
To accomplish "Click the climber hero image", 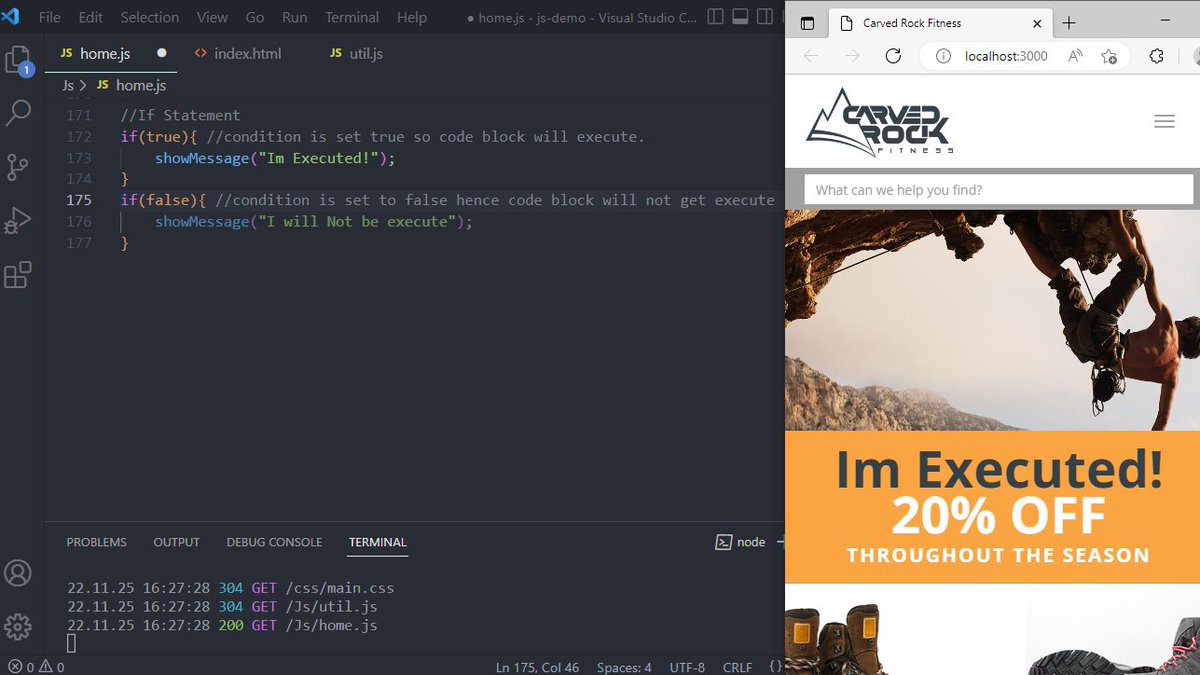I will pos(992,320).
